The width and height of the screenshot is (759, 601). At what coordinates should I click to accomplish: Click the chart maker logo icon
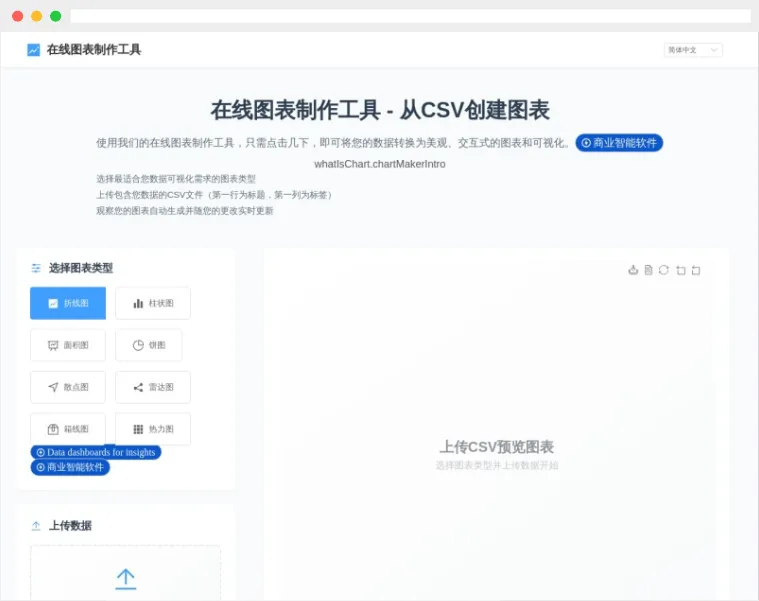(x=33, y=50)
